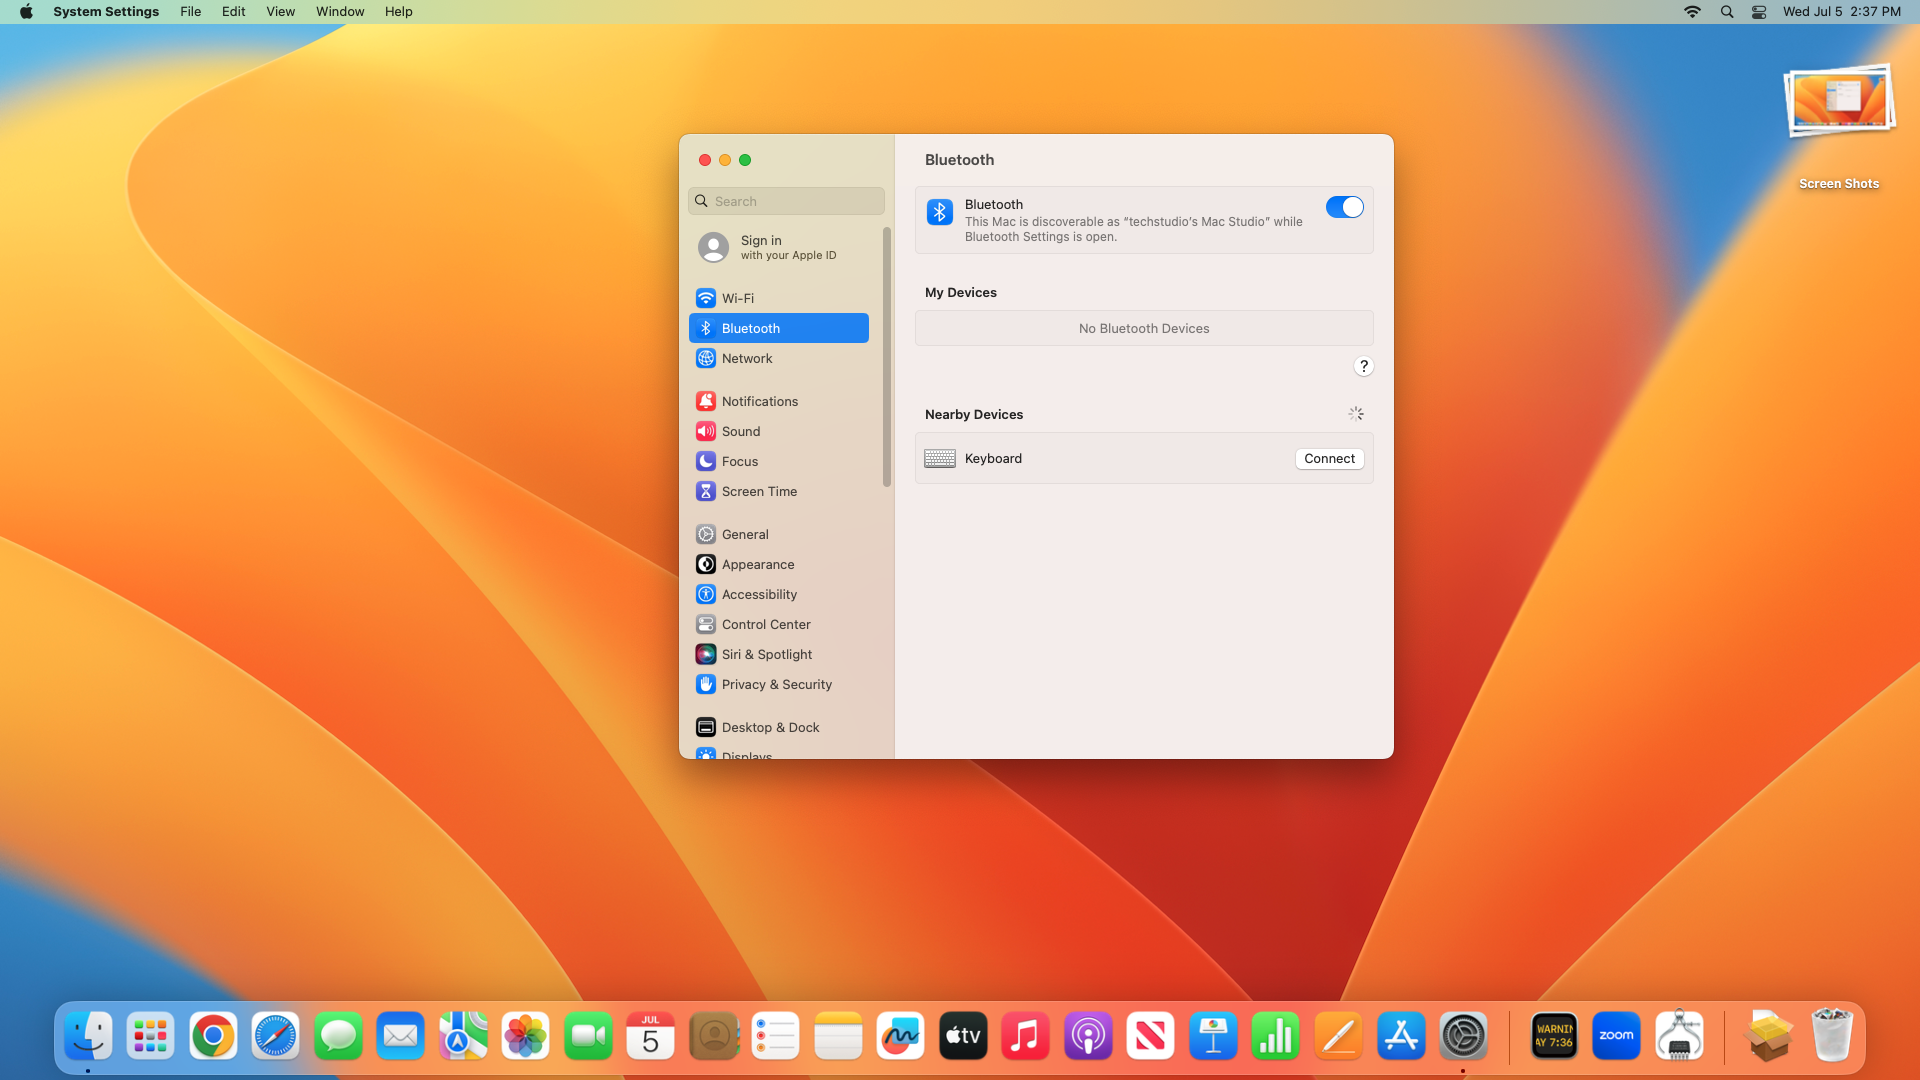Open Privacy & Security settings

click(x=779, y=684)
